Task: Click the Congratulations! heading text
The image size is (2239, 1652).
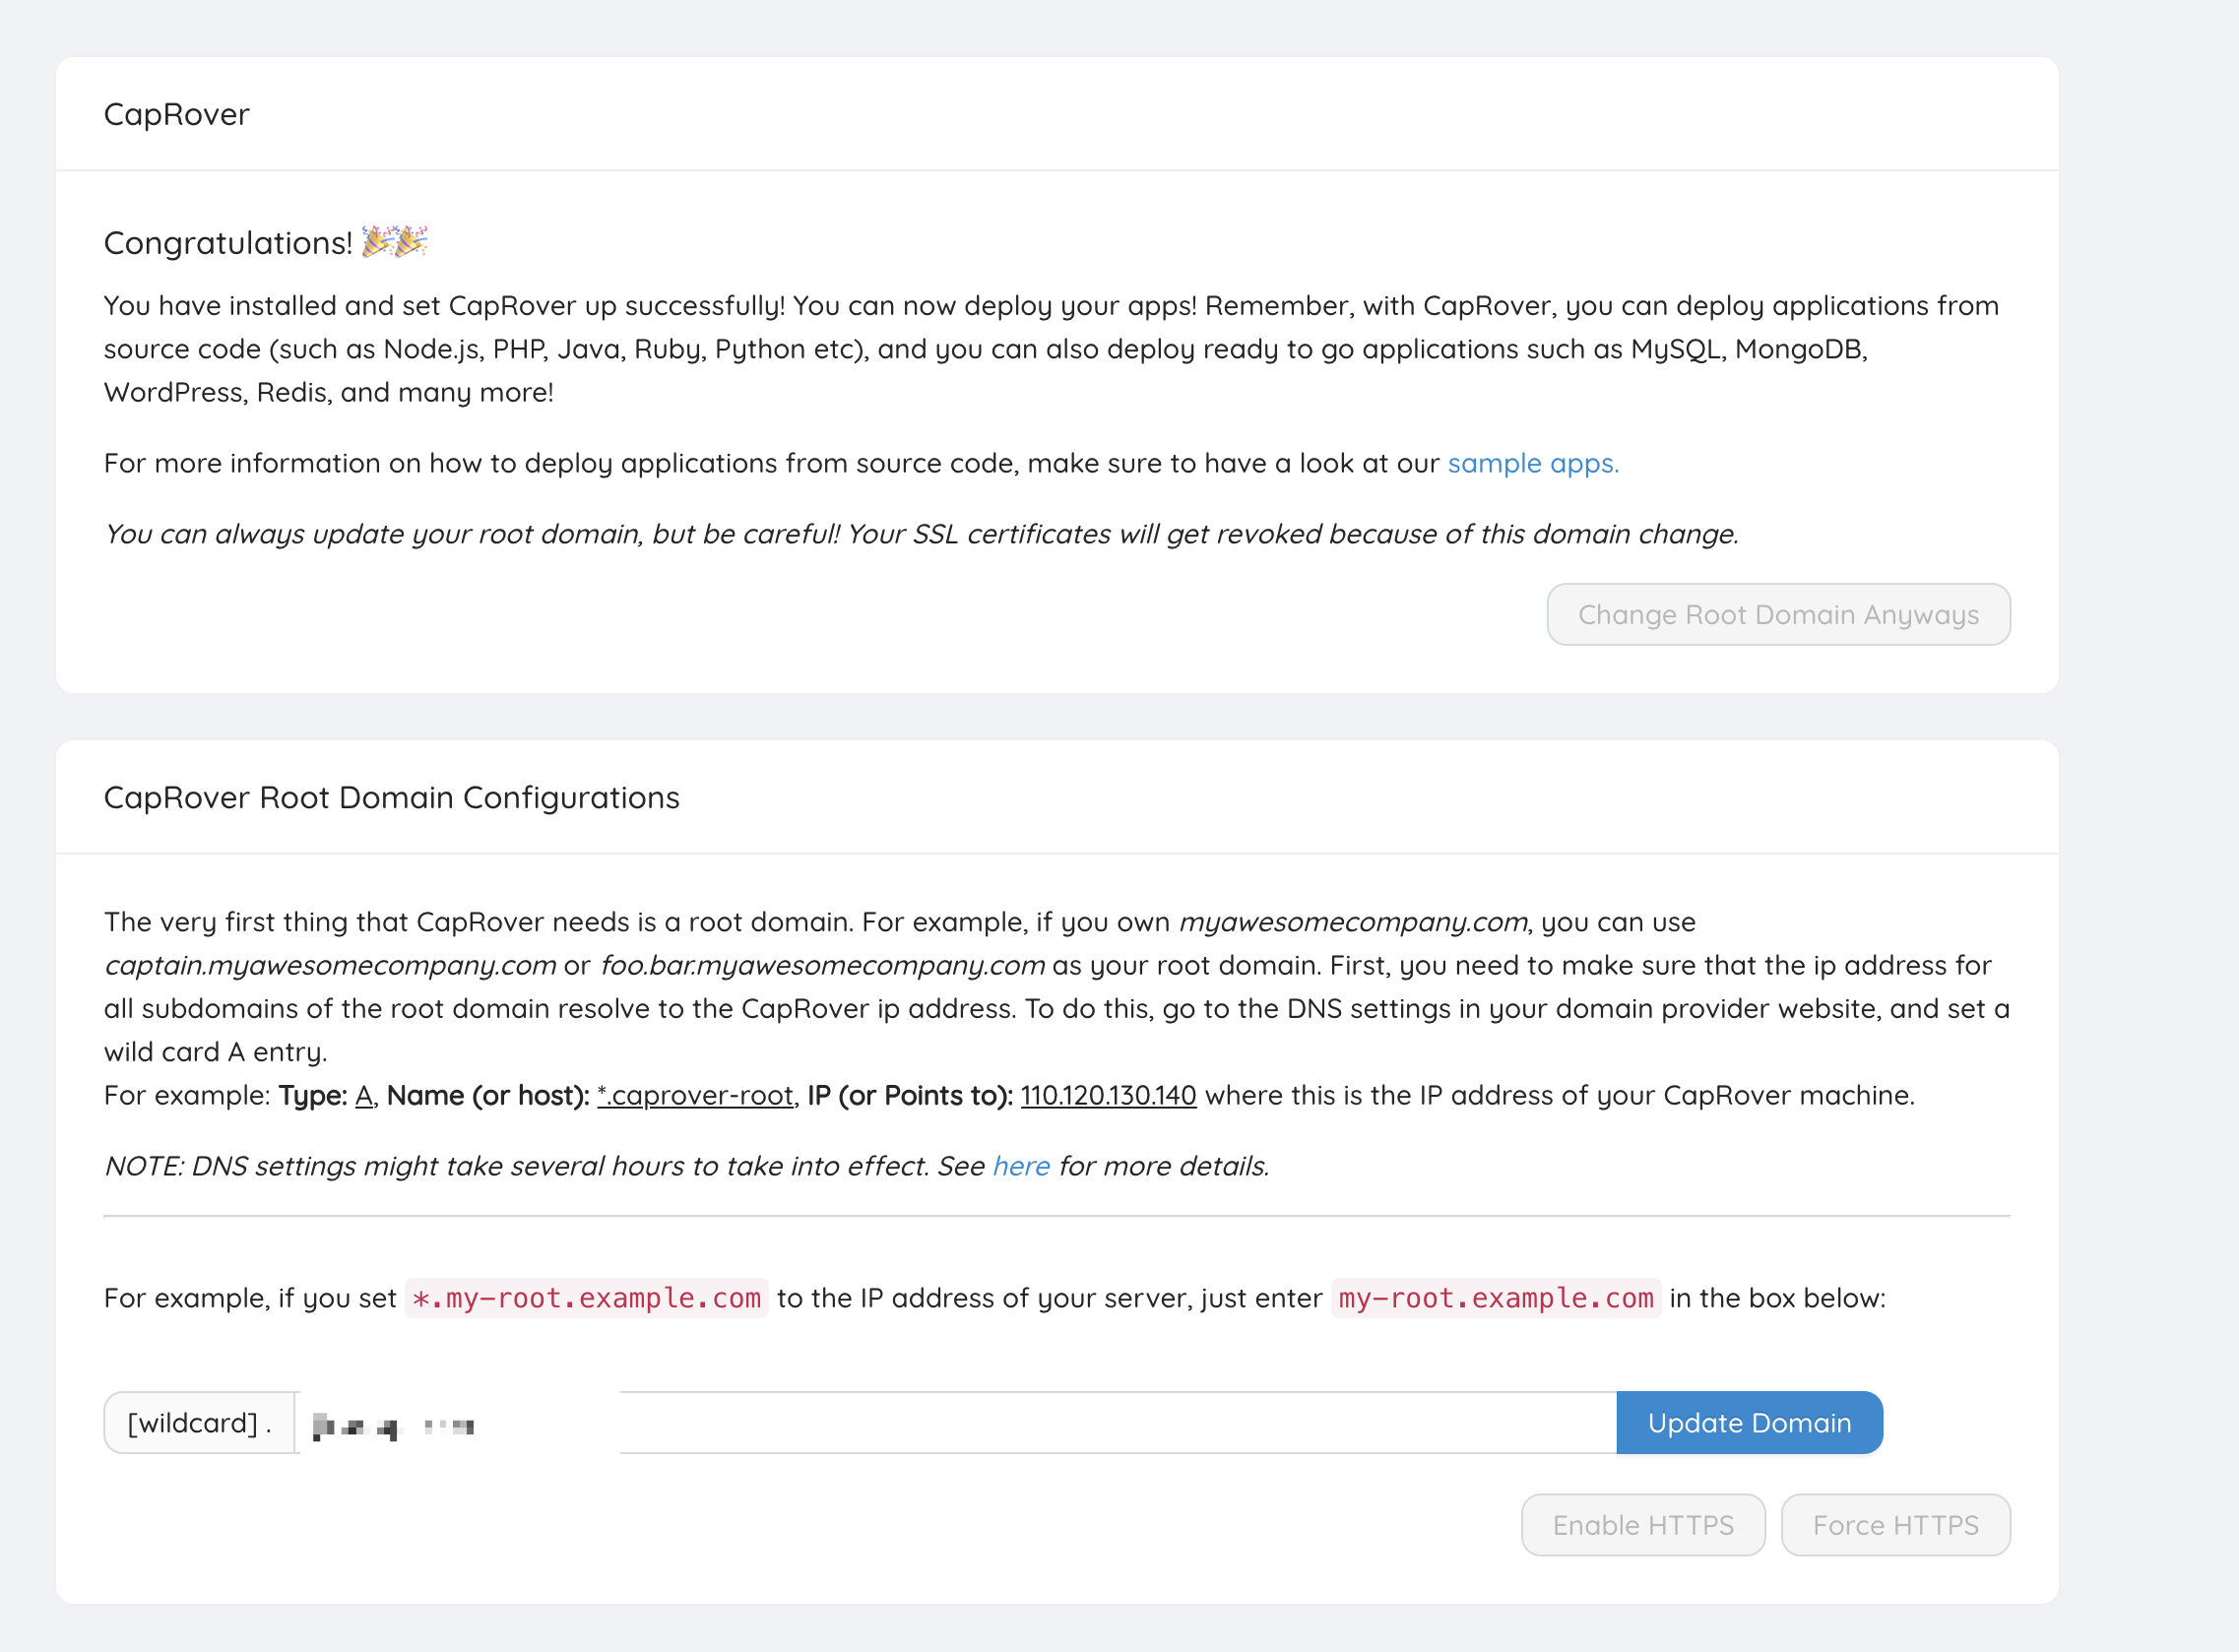Action: click(x=228, y=243)
